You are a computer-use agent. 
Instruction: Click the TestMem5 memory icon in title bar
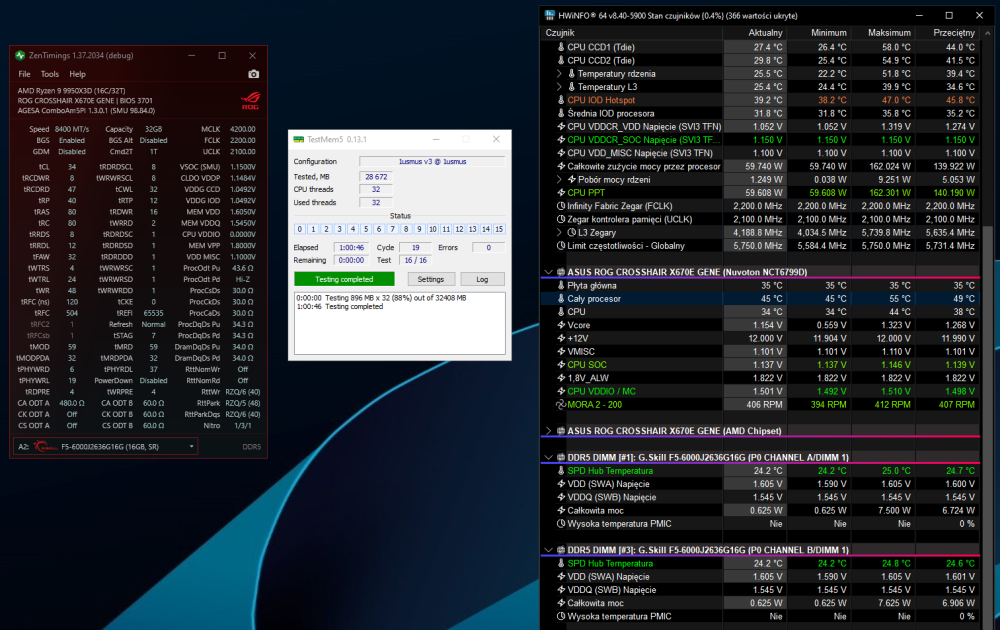coord(299,140)
